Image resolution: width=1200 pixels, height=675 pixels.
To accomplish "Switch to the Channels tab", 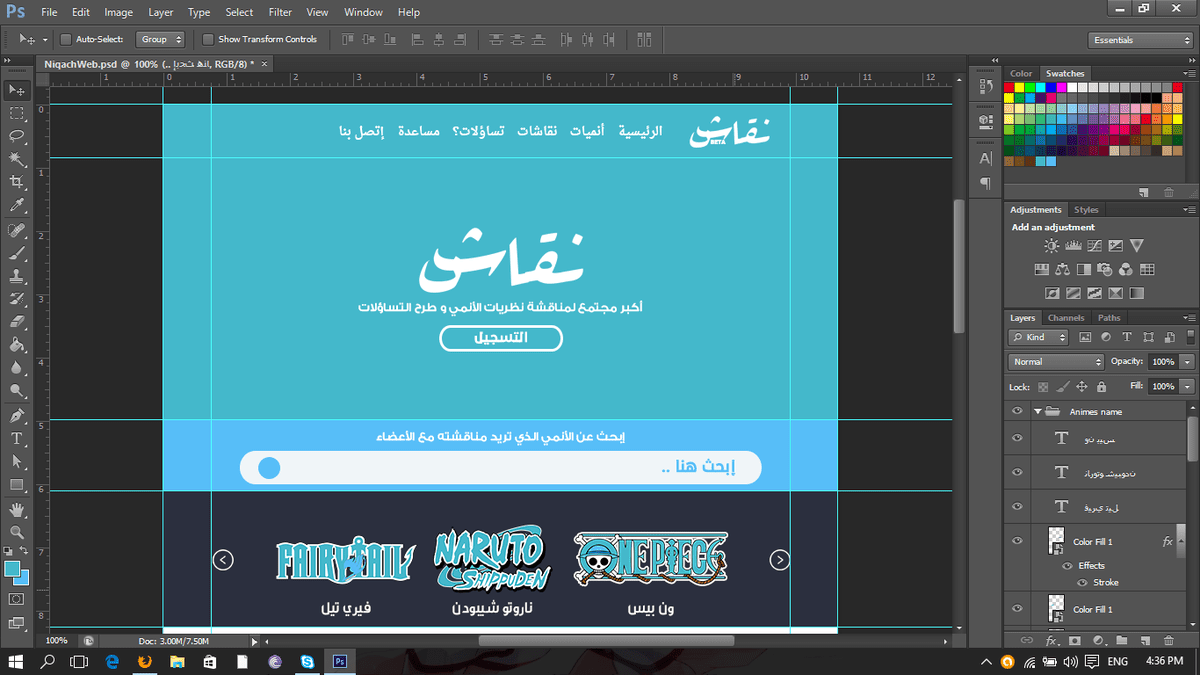I will point(1065,318).
